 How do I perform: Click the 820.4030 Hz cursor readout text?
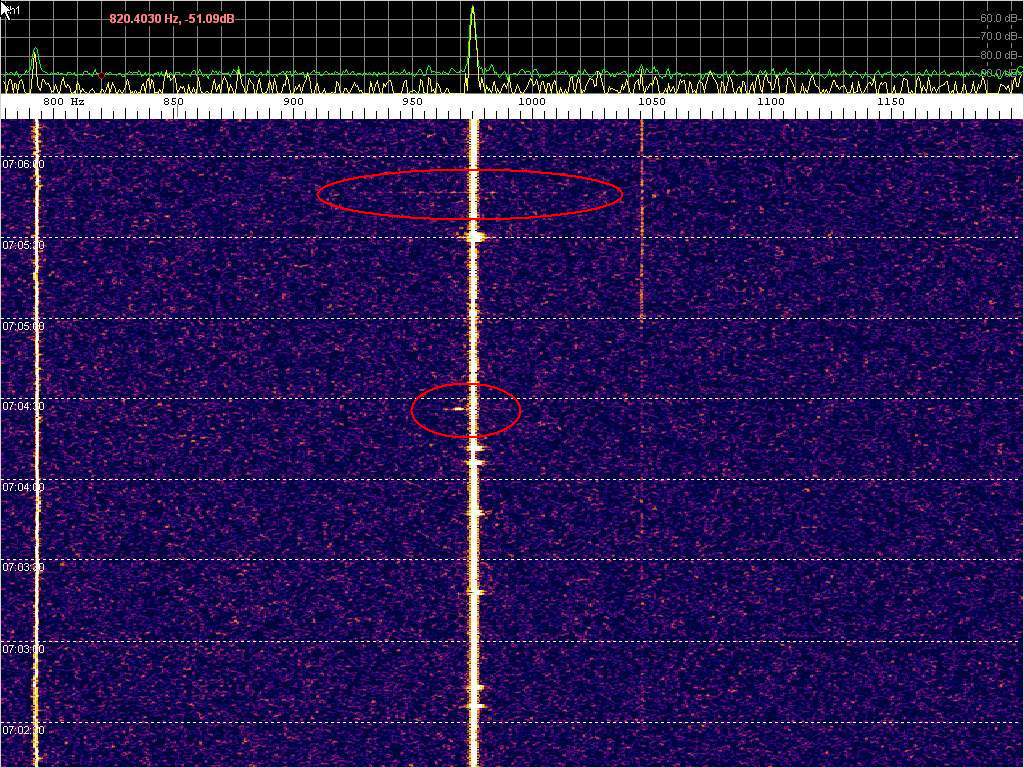point(172,18)
